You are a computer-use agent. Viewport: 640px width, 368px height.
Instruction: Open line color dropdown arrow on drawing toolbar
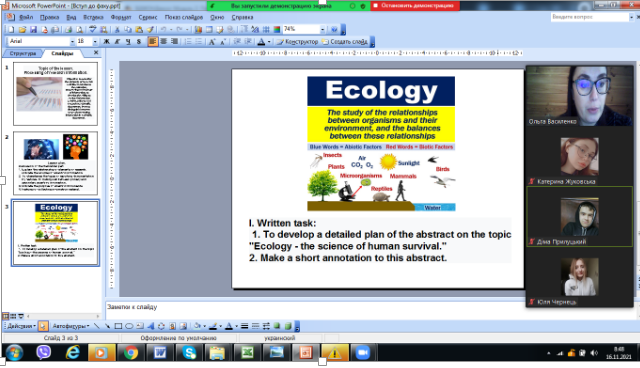coord(220,326)
